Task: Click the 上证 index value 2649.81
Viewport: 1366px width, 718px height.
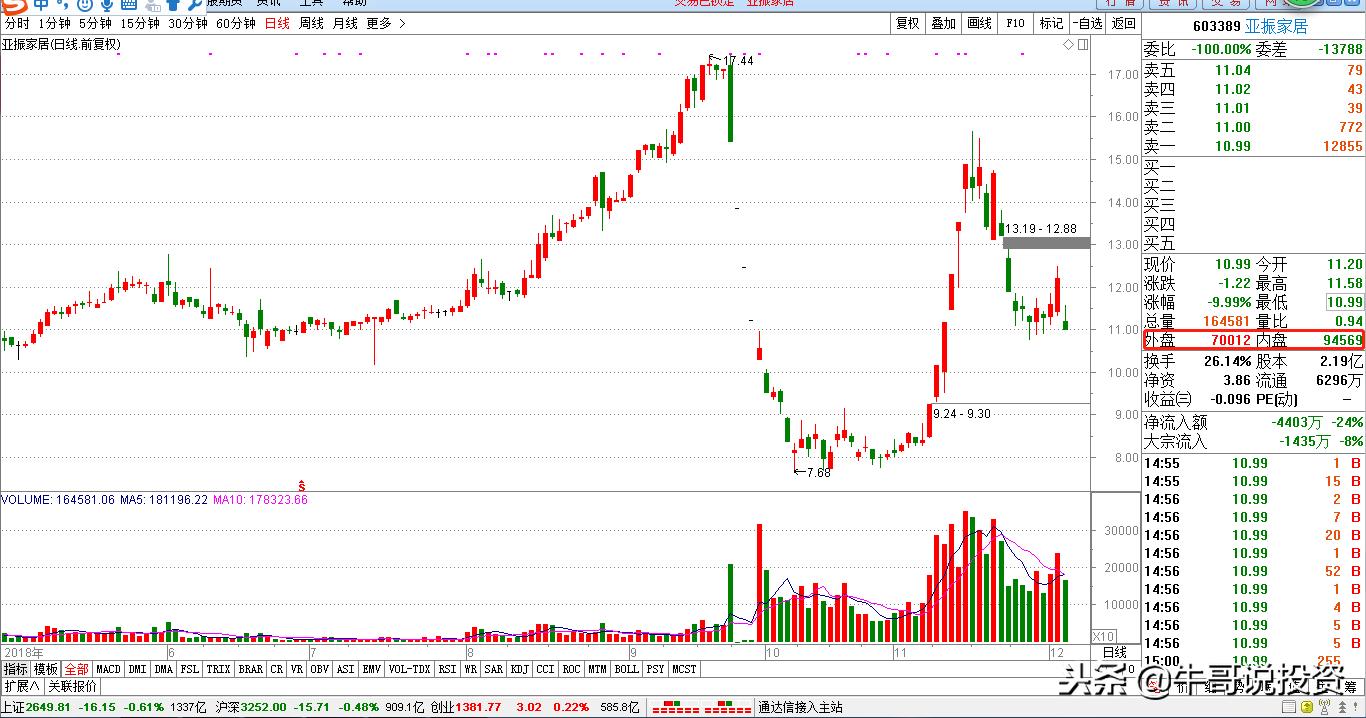Action: coord(48,707)
